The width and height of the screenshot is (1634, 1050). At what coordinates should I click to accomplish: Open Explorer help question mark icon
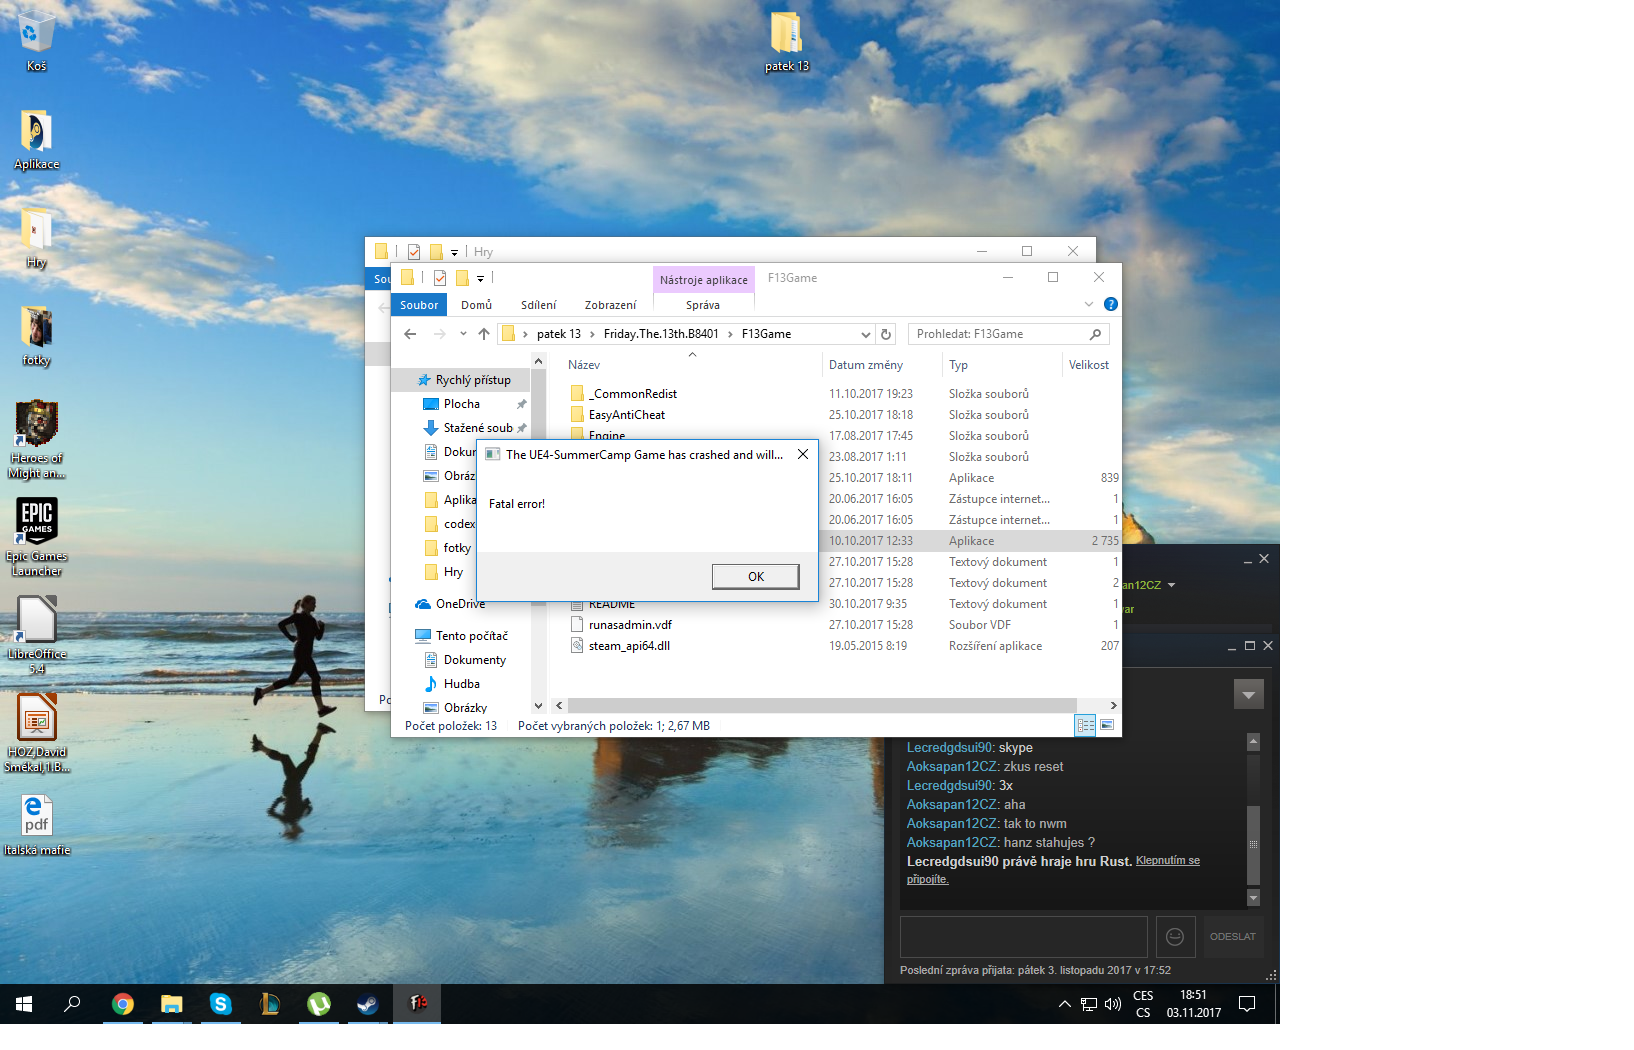(x=1110, y=304)
